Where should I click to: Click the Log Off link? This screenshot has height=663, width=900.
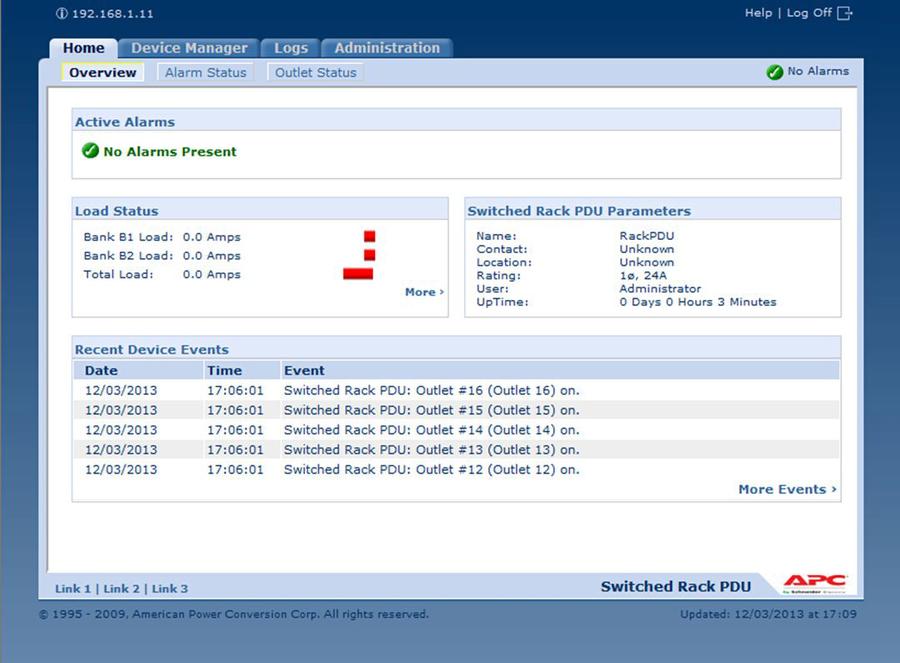pyautogui.click(x=808, y=13)
